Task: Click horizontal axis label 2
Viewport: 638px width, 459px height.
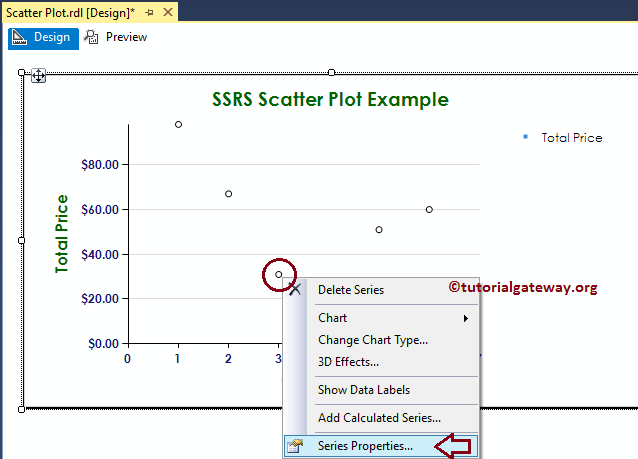Action: point(228,359)
